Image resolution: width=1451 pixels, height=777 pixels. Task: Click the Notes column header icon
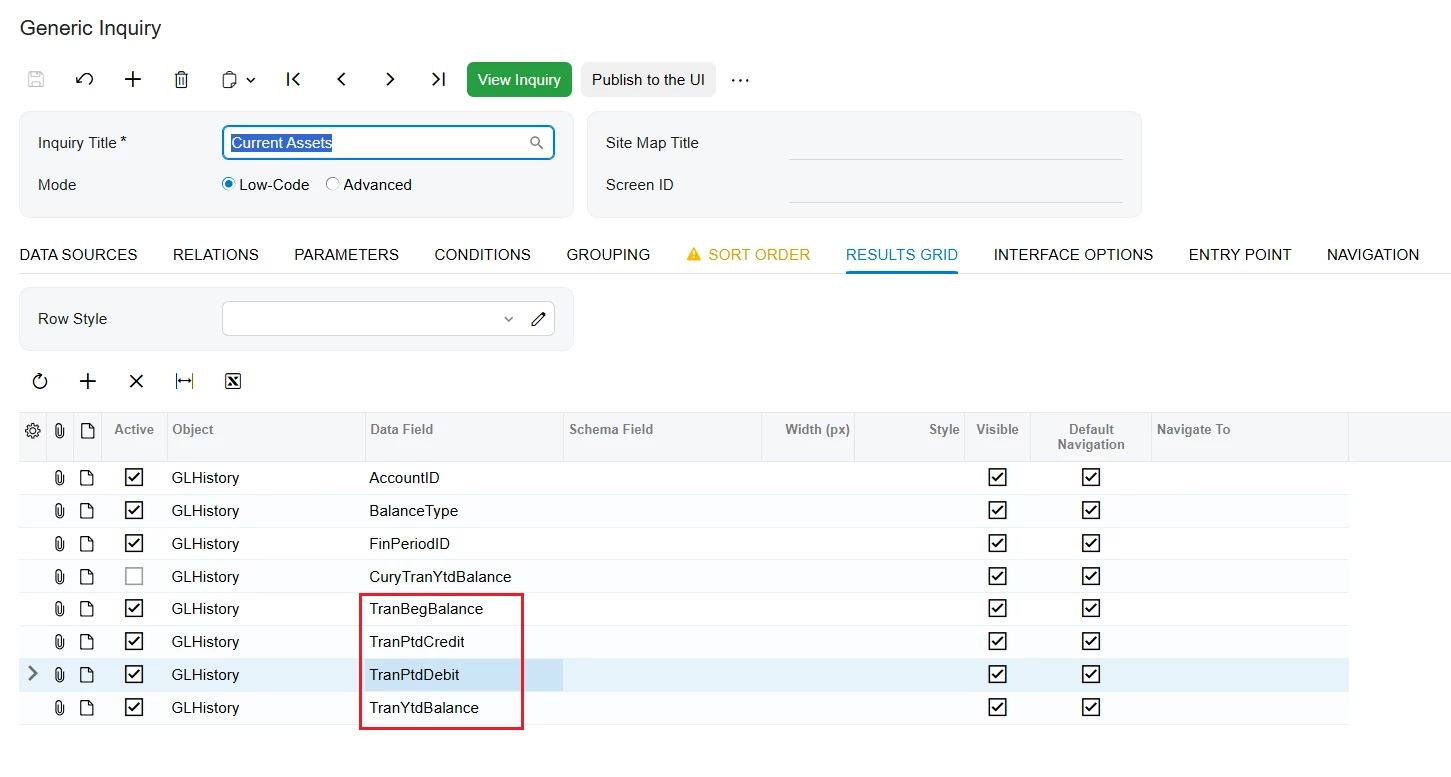[88, 430]
